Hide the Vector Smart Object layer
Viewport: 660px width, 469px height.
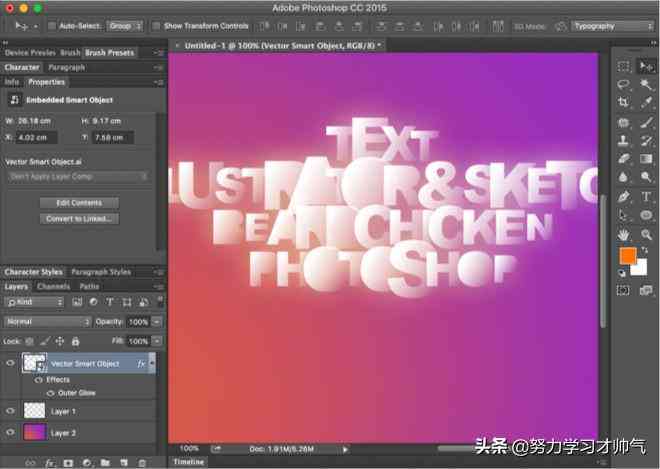pyautogui.click(x=11, y=363)
